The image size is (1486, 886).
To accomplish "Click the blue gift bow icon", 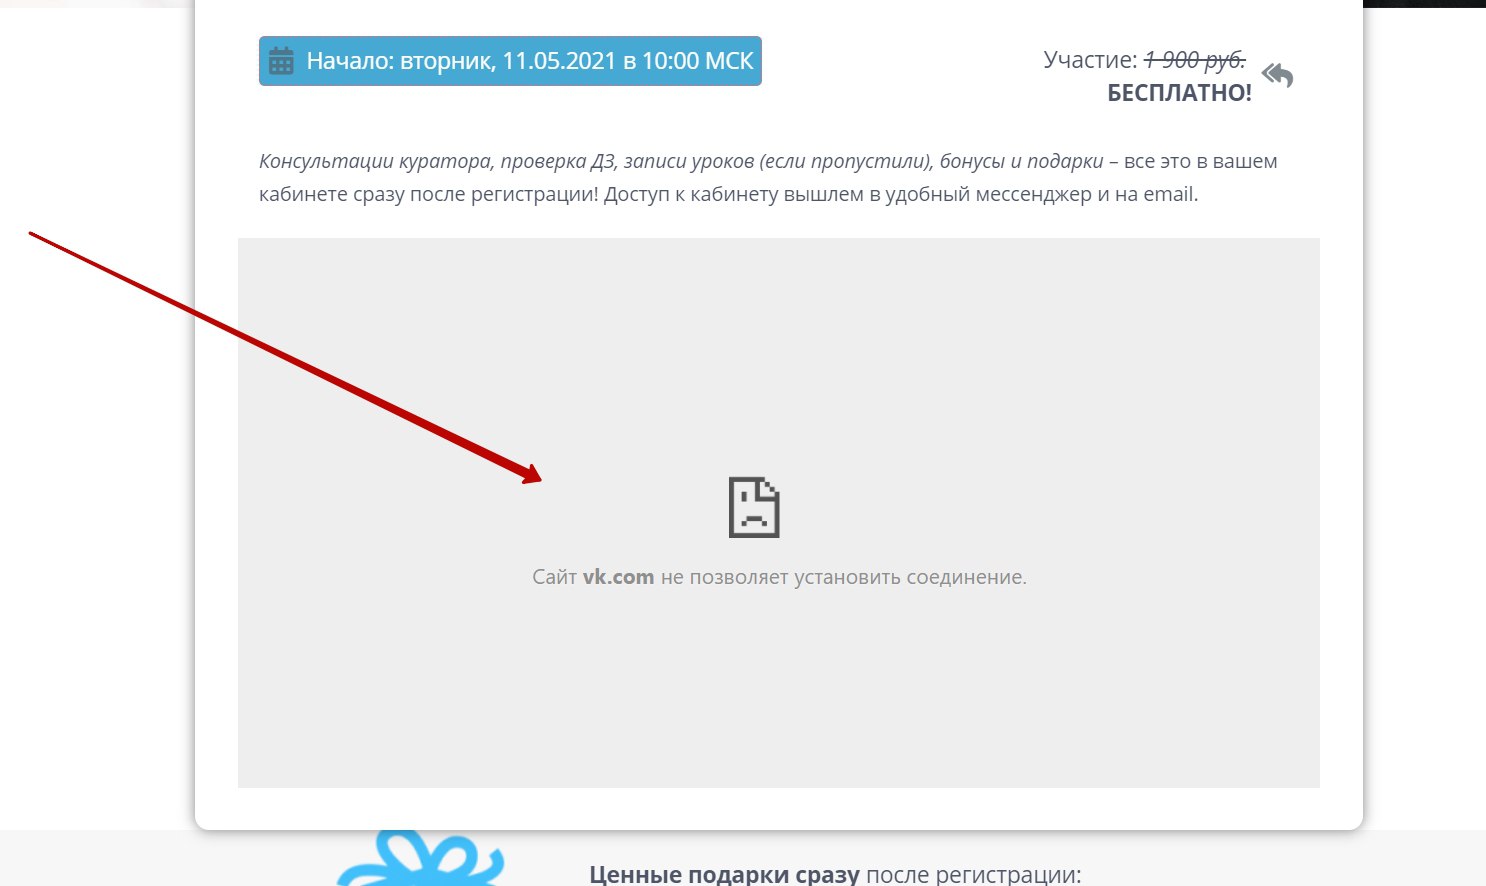I will click(x=420, y=858).
